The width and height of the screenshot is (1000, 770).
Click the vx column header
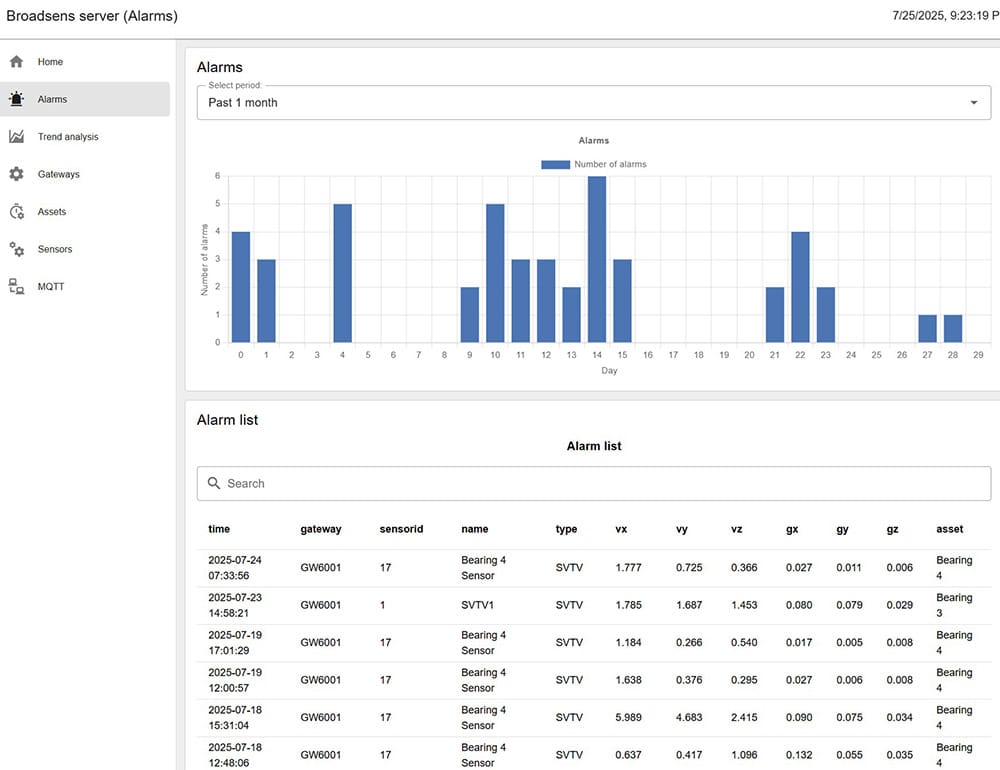622,529
